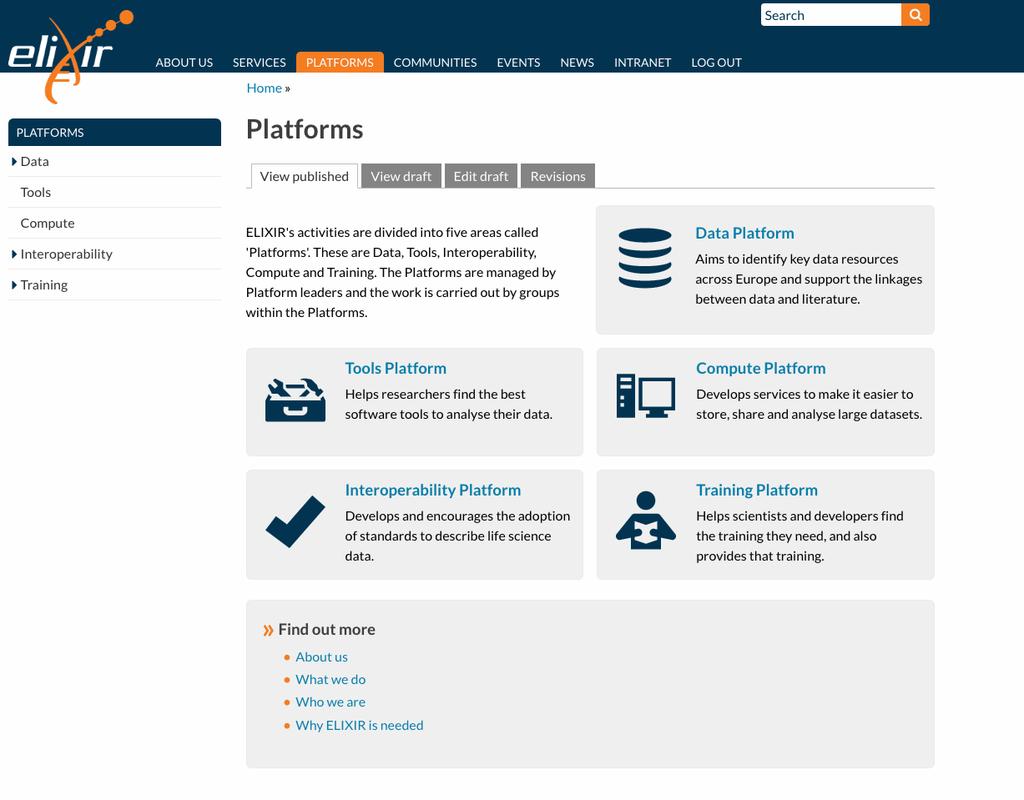Viewport: 1024px width, 800px height.
Task: Open the Communities menu
Action: click(435, 63)
